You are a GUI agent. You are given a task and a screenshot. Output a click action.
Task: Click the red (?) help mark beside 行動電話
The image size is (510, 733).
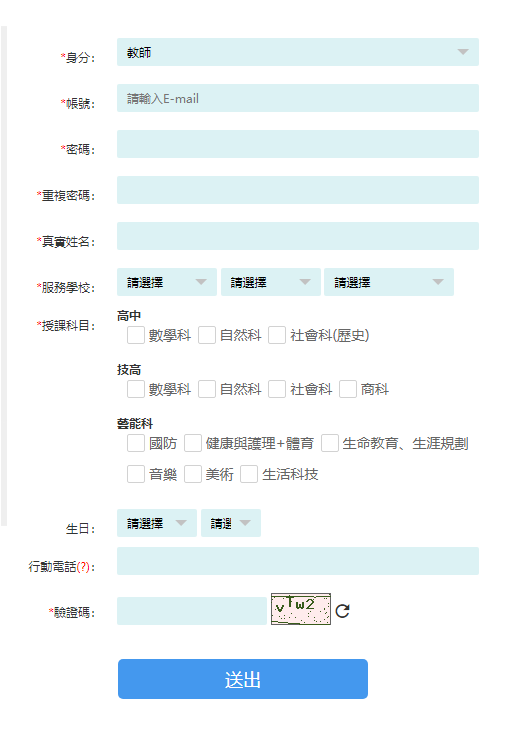[x=83, y=567]
